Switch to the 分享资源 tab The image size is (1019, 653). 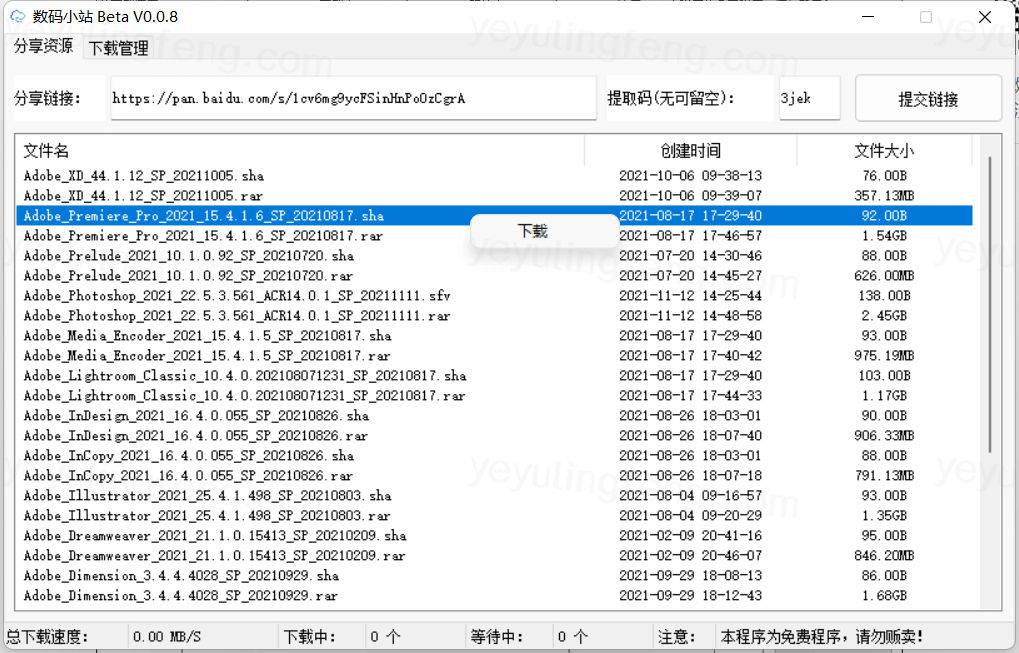[x=44, y=46]
